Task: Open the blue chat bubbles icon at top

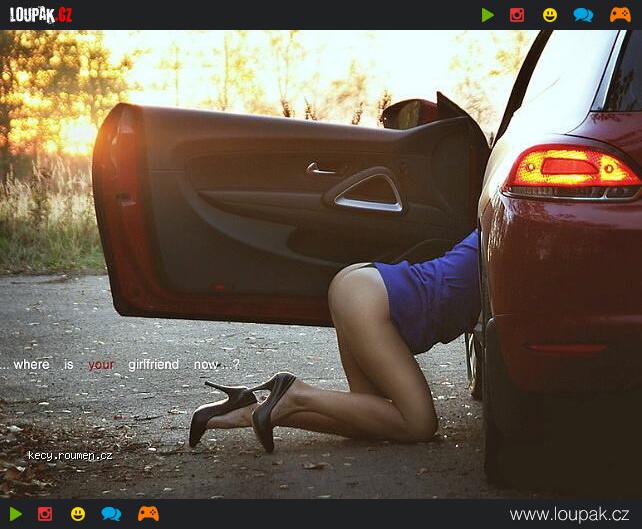Action: (x=583, y=15)
